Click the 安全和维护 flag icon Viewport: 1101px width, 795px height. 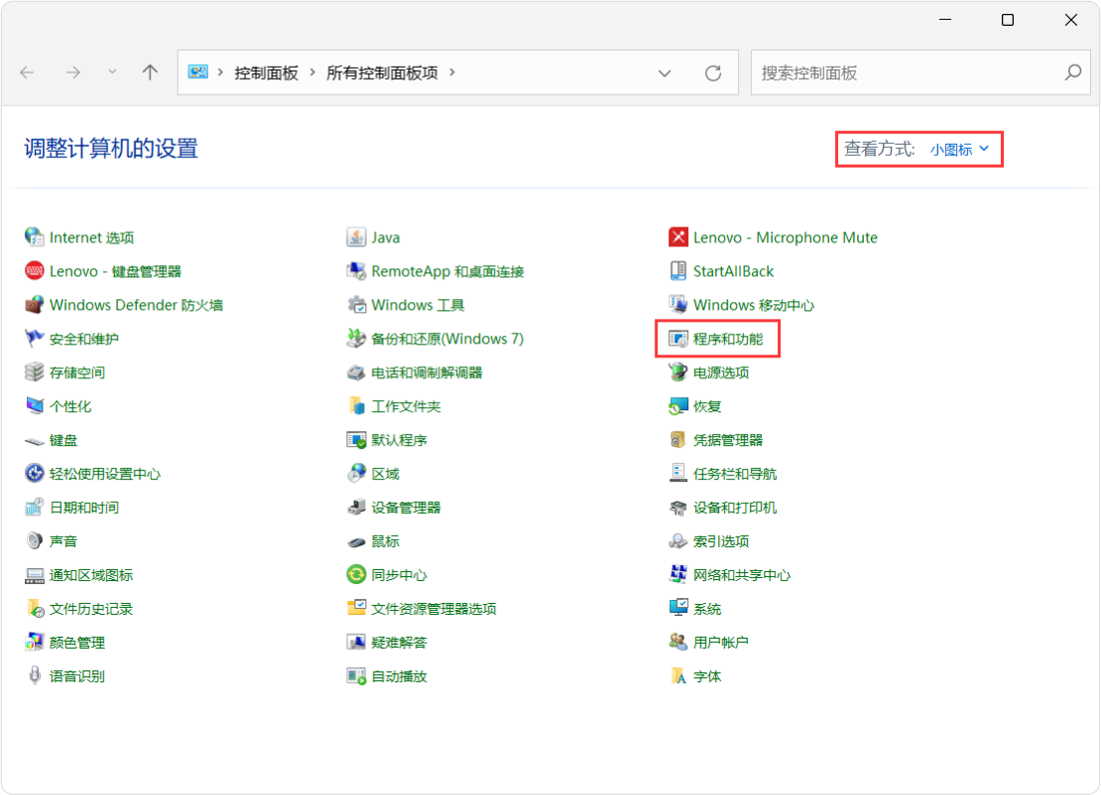point(34,339)
